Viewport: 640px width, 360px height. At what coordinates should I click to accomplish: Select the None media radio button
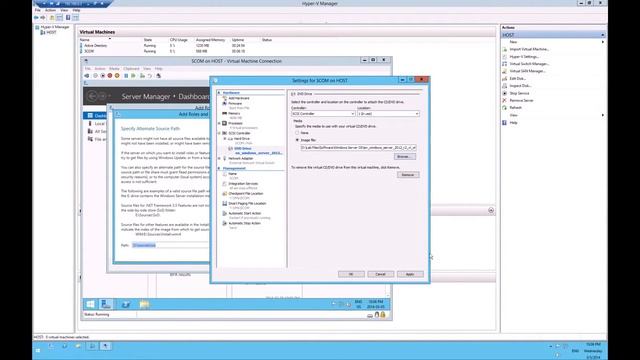click(x=297, y=133)
